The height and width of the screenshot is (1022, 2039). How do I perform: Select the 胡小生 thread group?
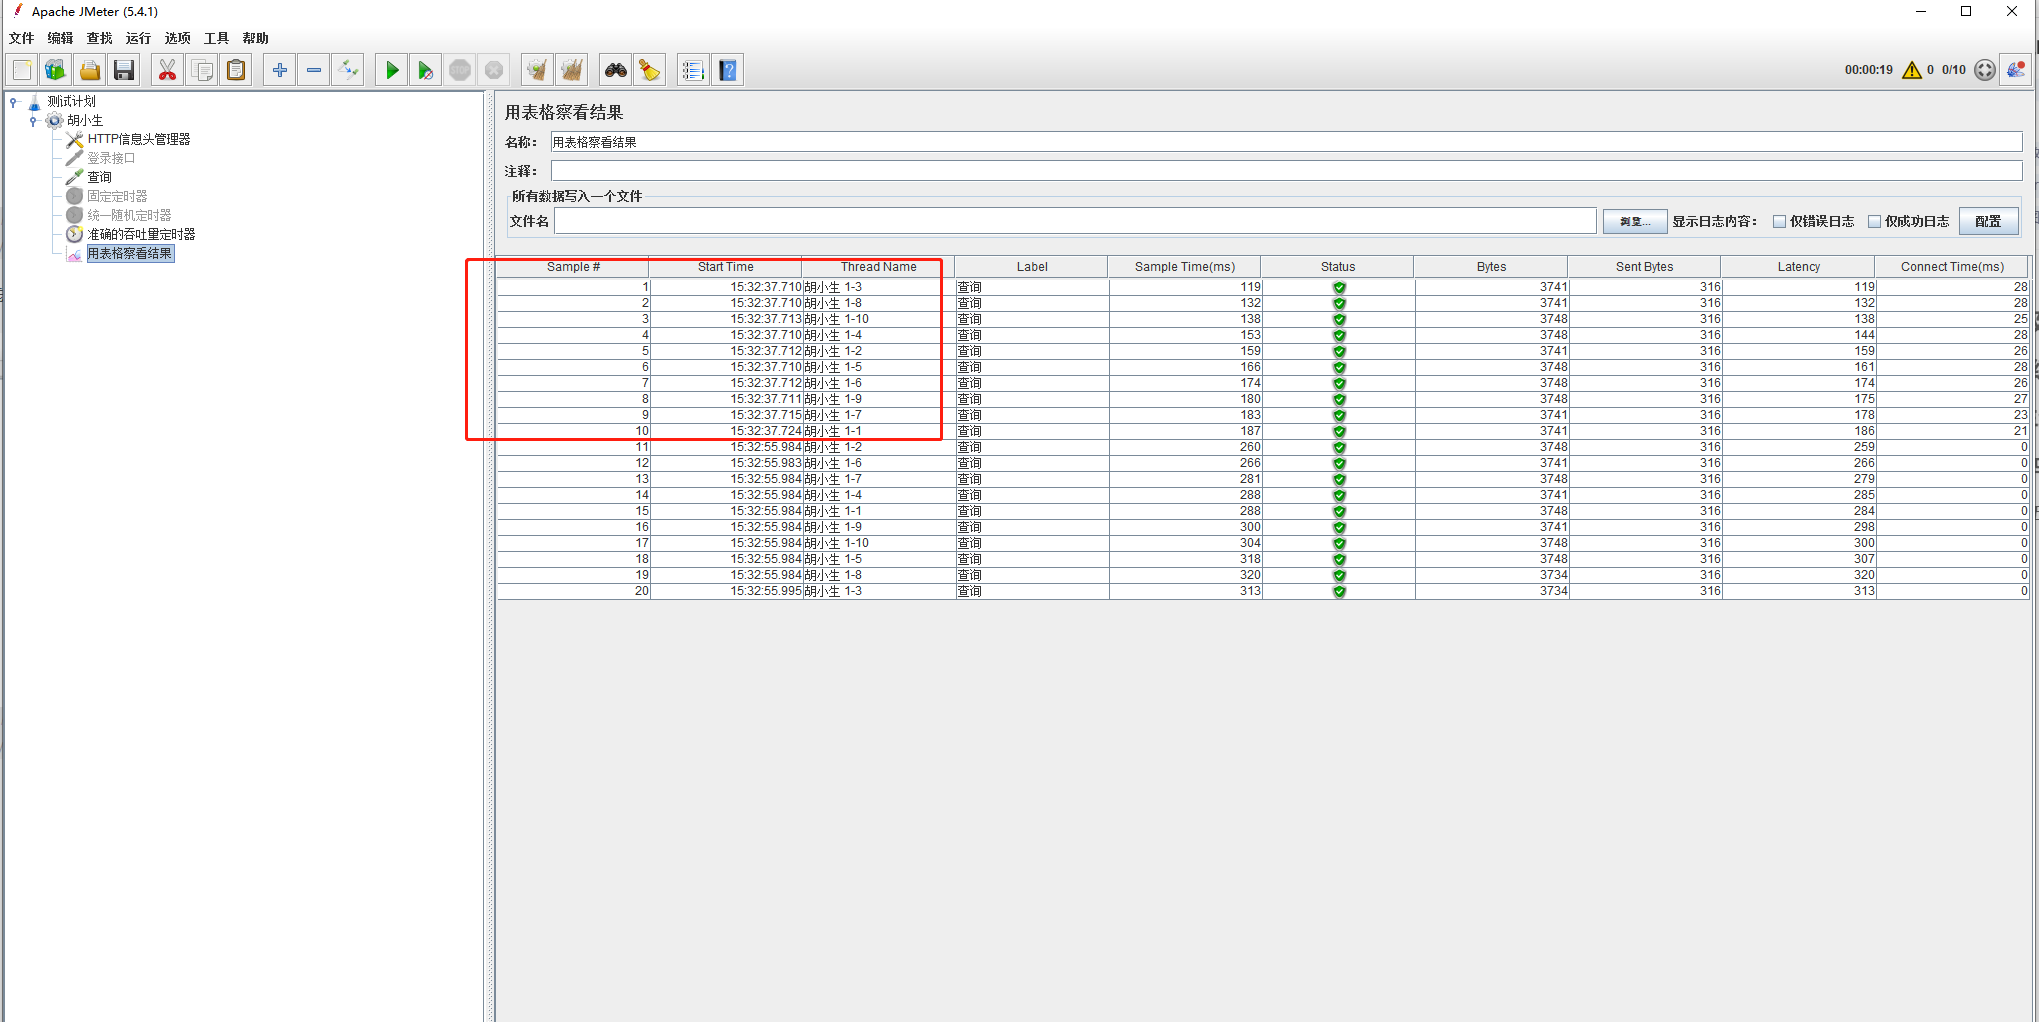(85, 120)
